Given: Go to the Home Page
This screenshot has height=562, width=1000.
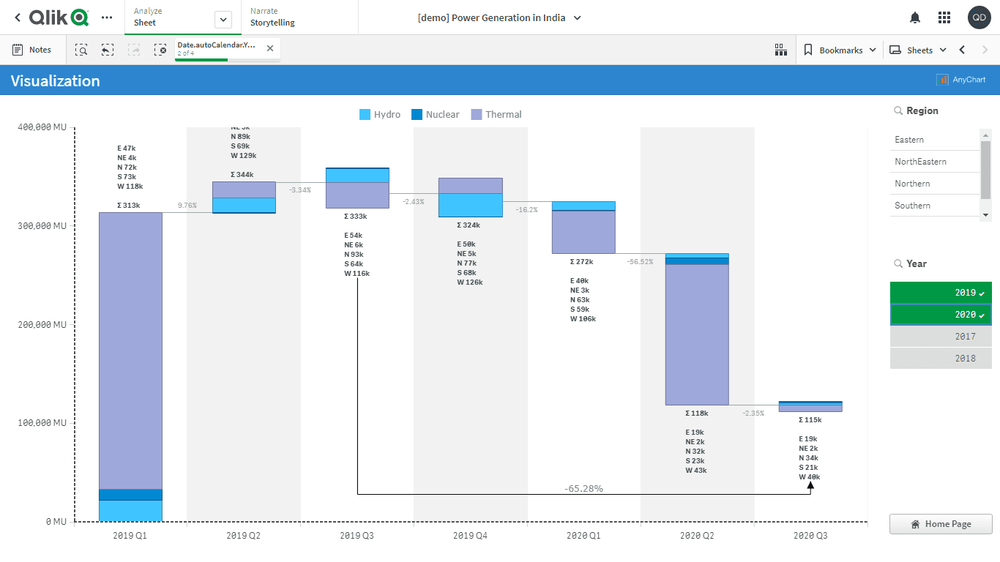Looking at the screenshot, I should [x=940, y=524].
